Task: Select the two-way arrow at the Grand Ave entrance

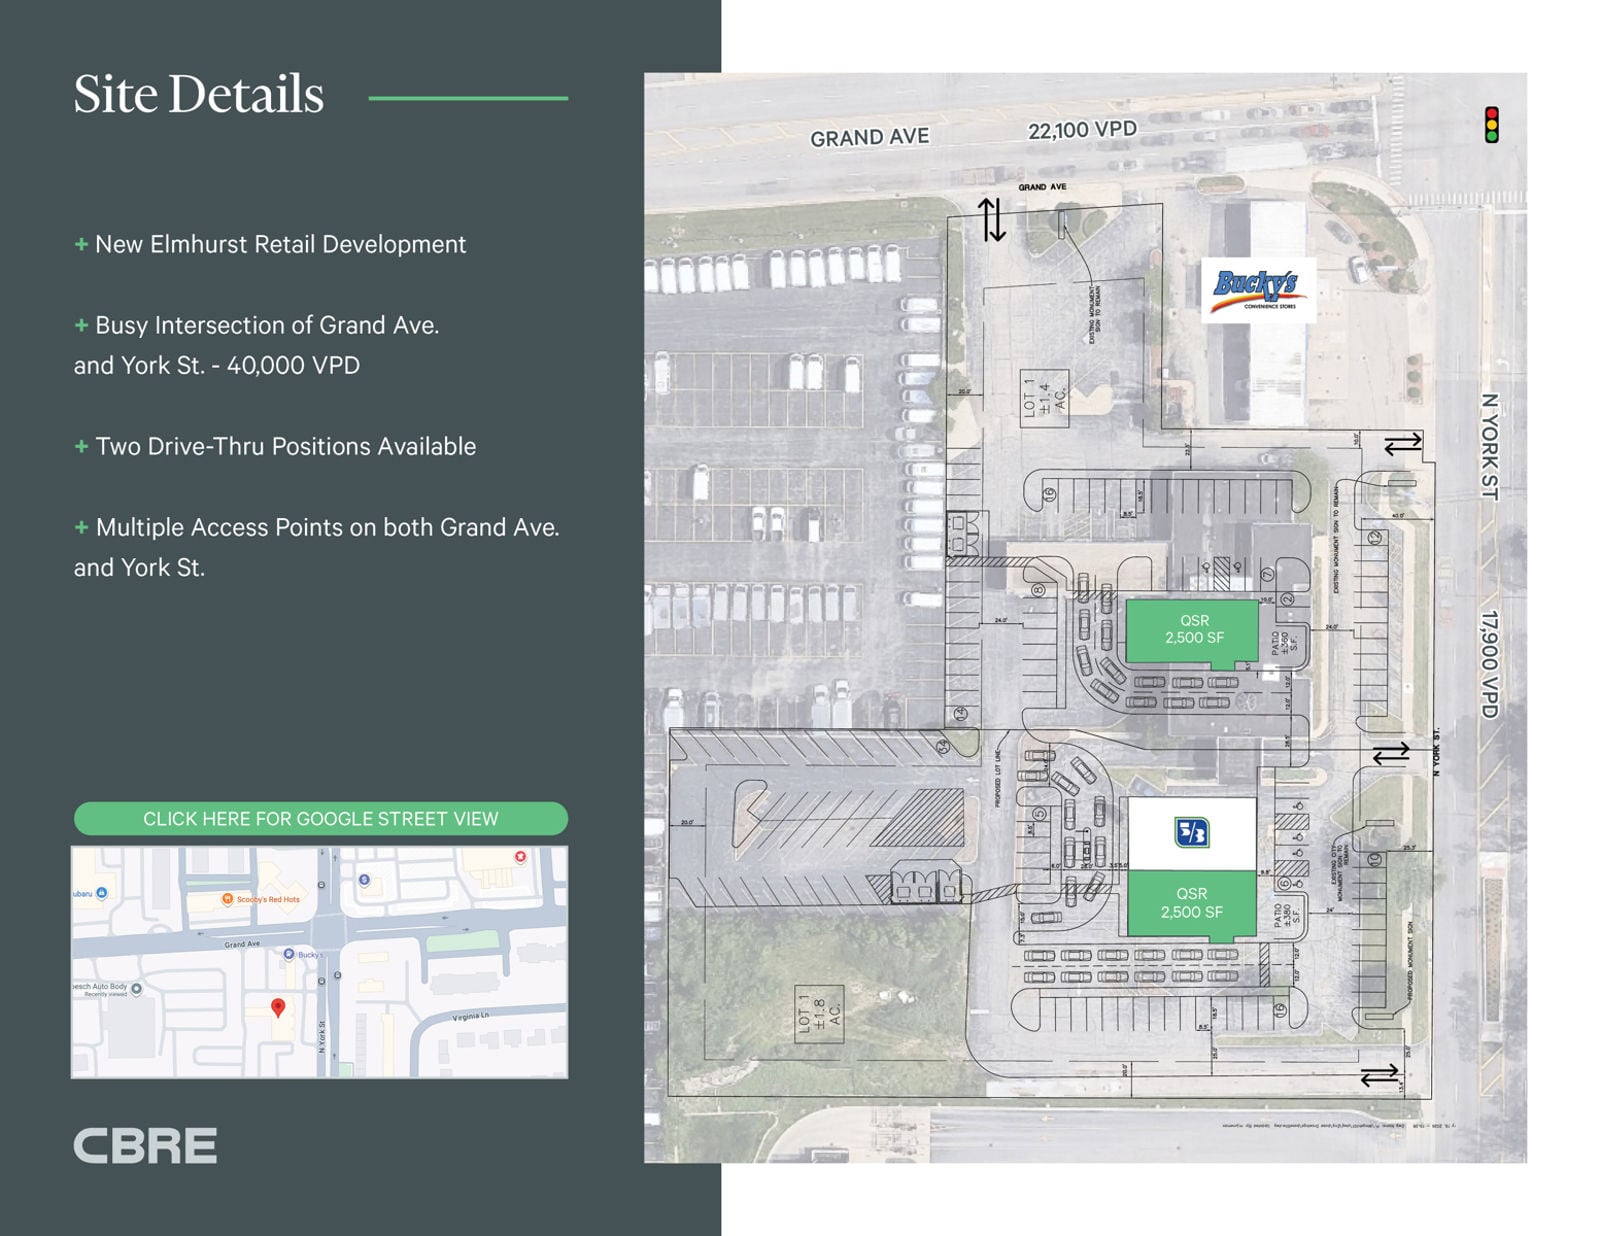Action: pos(993,220)
